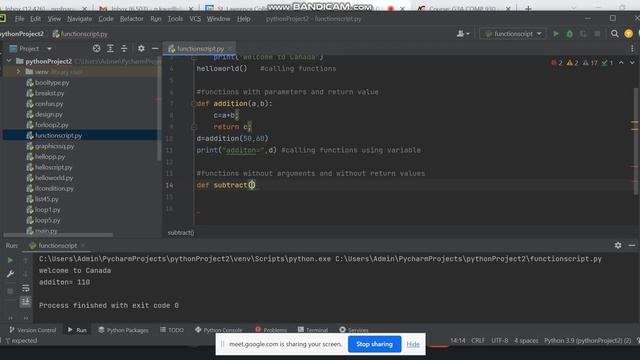This screenshot has width=640, height=360.
Task: Click subtract() editor breadcrumb
Action: [181, 233]
